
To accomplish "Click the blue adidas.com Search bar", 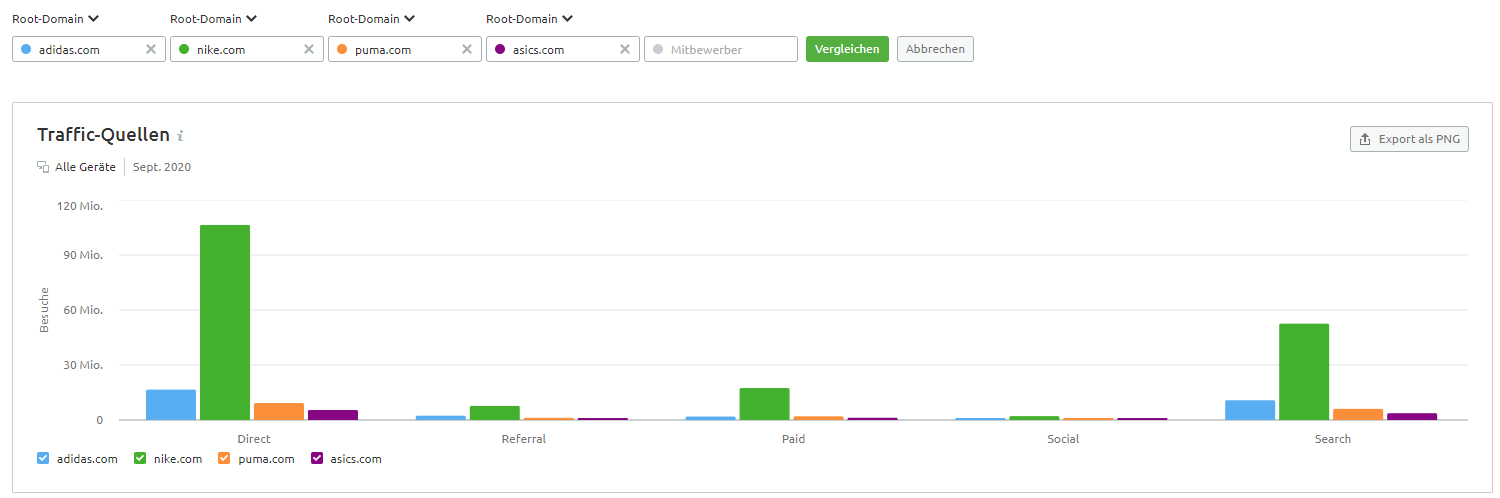I will 1250,410.
